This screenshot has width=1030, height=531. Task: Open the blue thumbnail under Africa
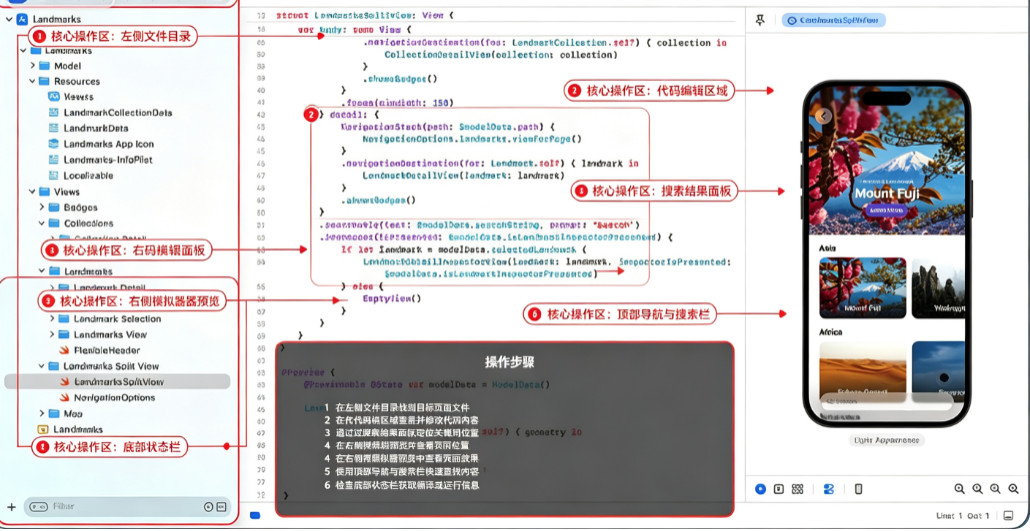[939, 371]
